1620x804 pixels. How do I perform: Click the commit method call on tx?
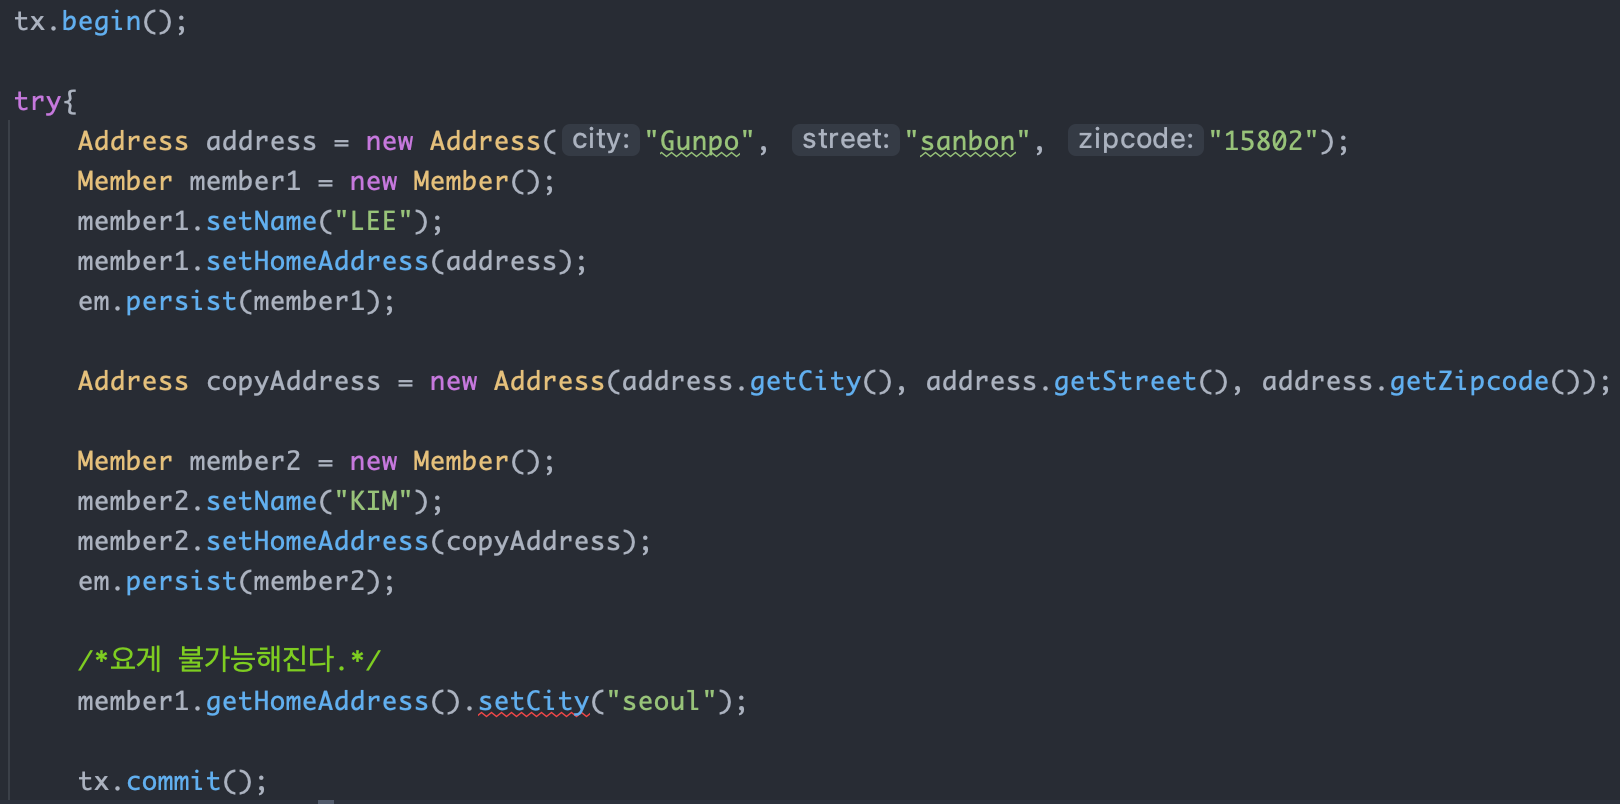pyautogui.click(x=173, y=781)
